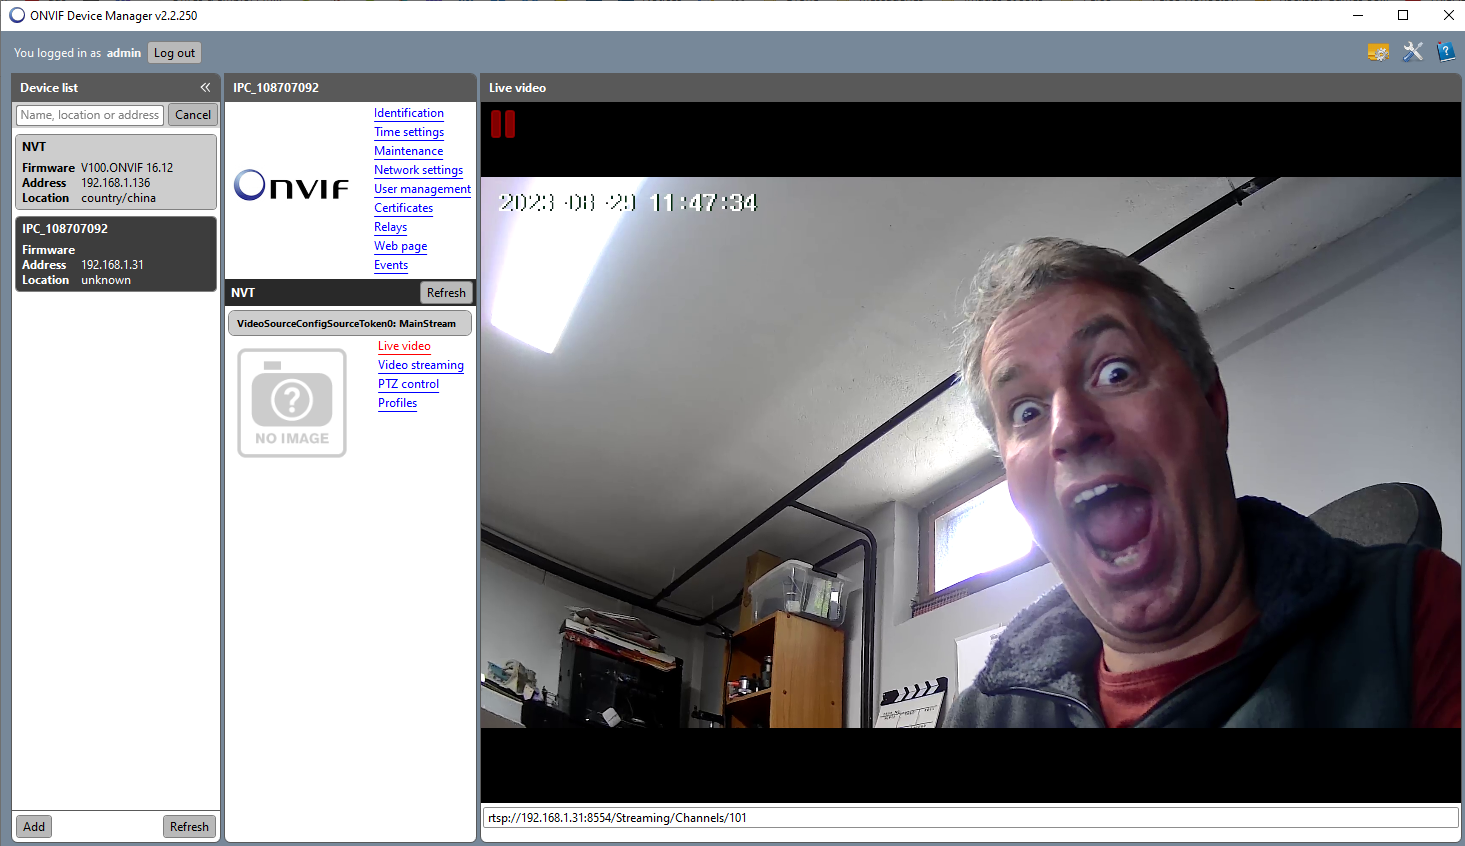Log out of the admin account
This screenshot has height=846, width=1465.
174,53
